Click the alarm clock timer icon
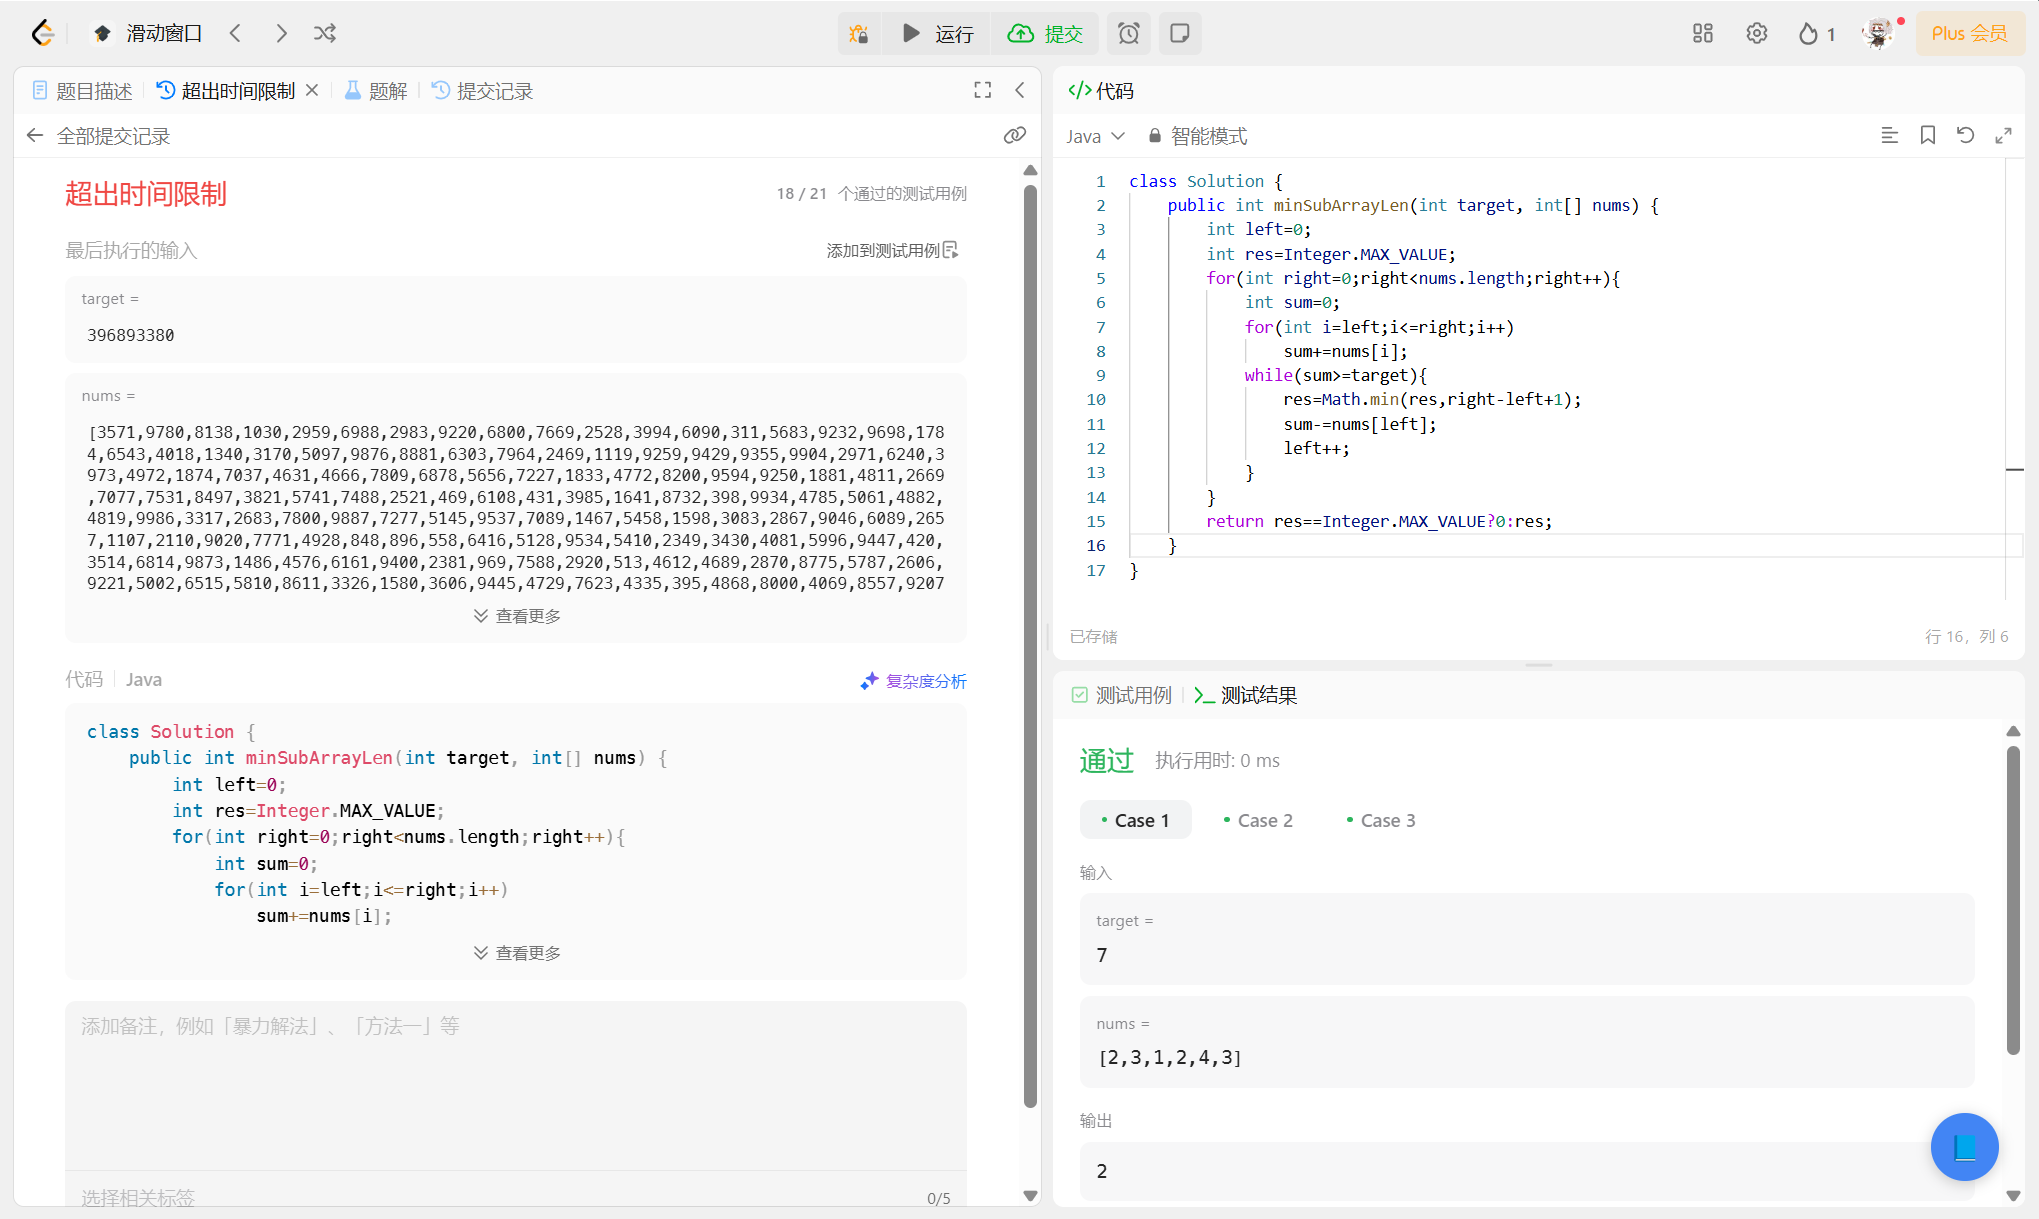This screenshot has width=2039, height=1219. (1128, 34)
